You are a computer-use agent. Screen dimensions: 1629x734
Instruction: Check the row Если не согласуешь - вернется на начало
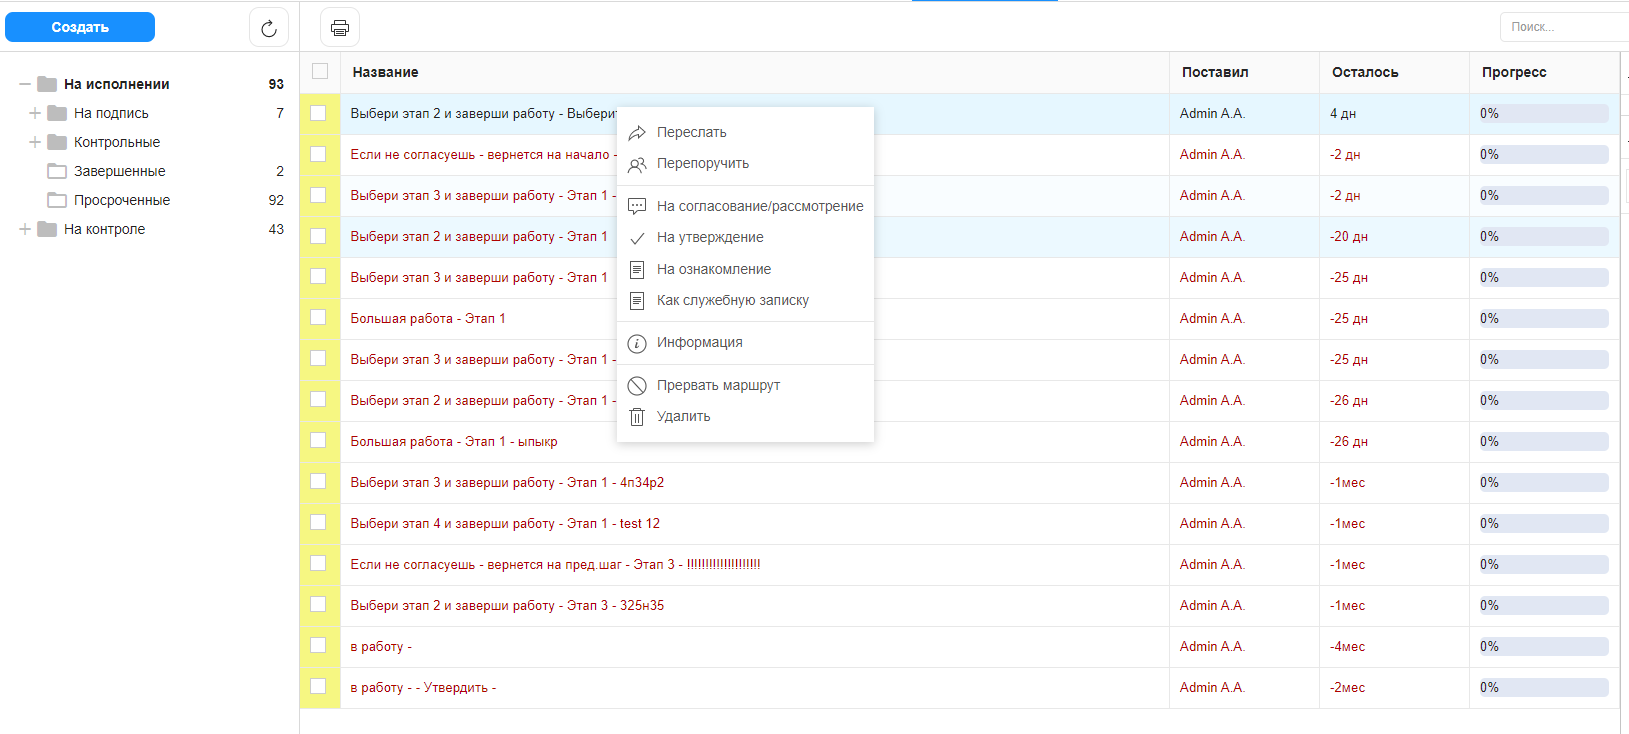point(318,154)
